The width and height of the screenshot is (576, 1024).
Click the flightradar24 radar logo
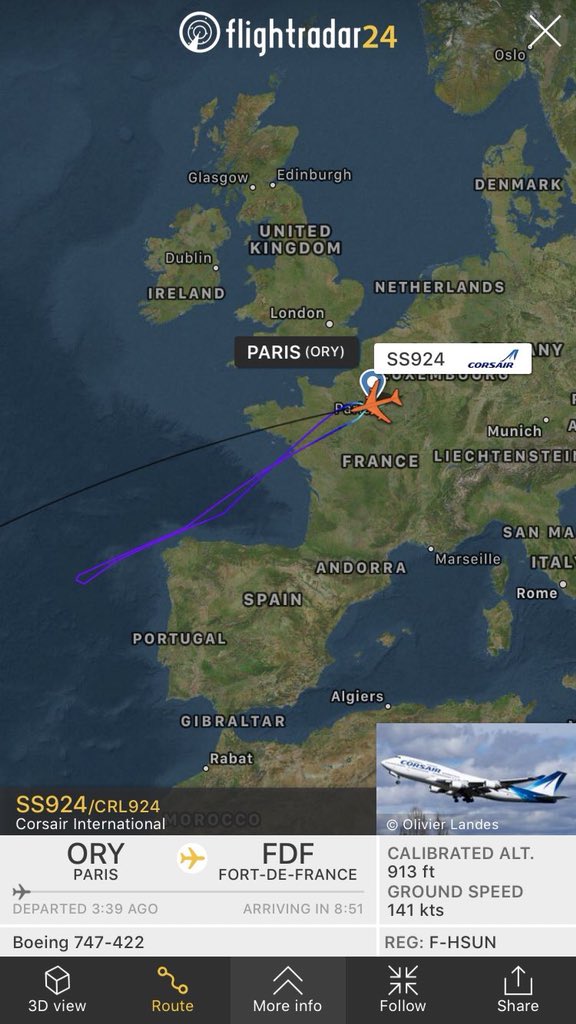point(200,32)
